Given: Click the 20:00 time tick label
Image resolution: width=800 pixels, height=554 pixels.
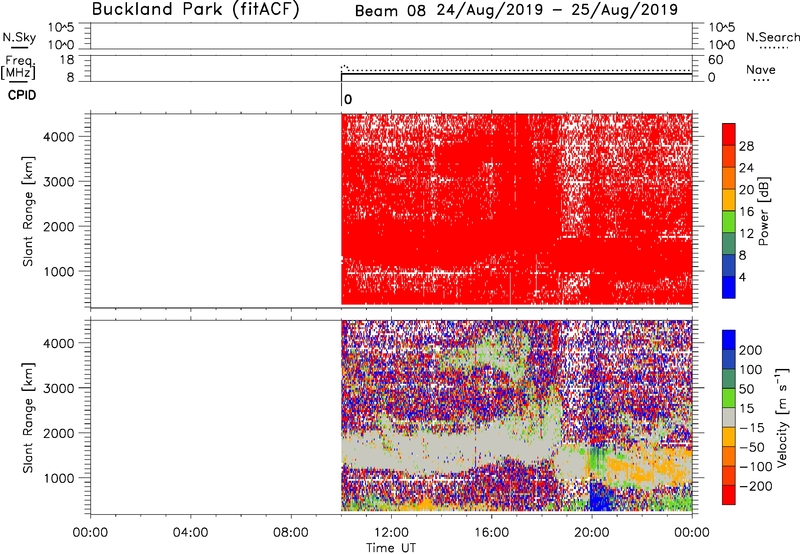Looking at the screenshot, I should pyautogui.click(x=591, y=533).
